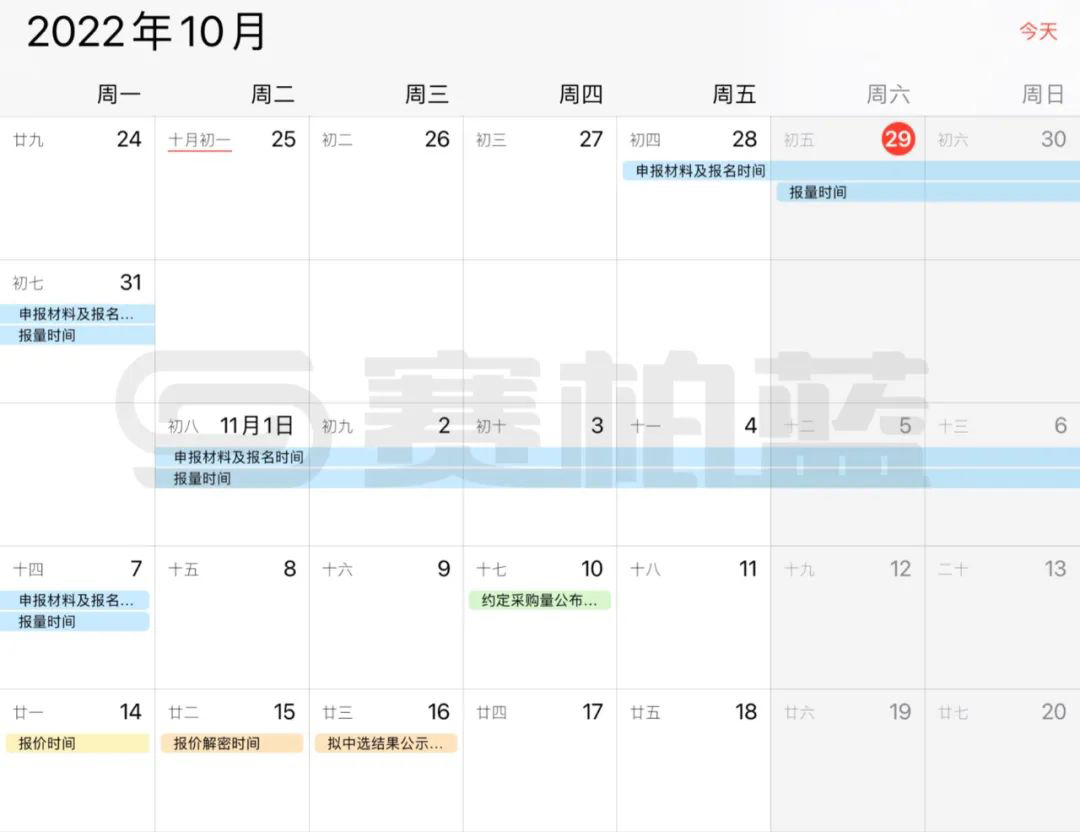The height and width of the screenshot is (832, 1080).
Task: Select date 4 labeled 十一
Action: (x=751, y=426)
